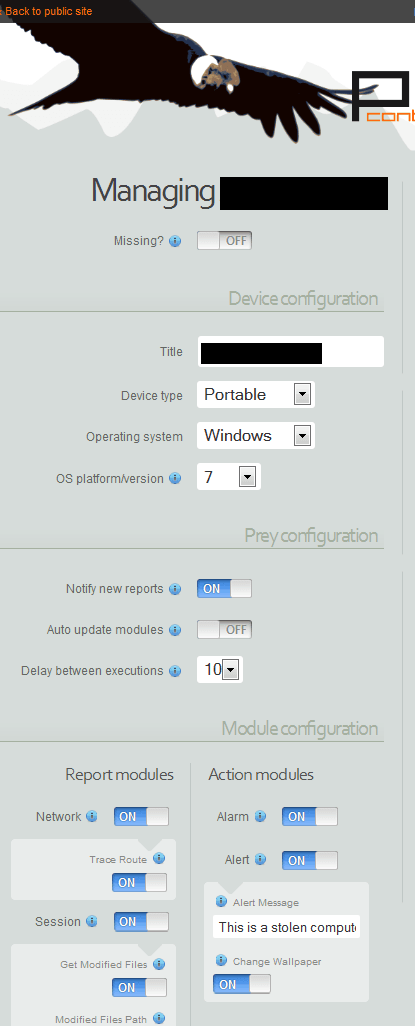This screenshot has width=415, height=1026.
Task: Enable Auto update modules switch
Action: (x=224, y=629)
